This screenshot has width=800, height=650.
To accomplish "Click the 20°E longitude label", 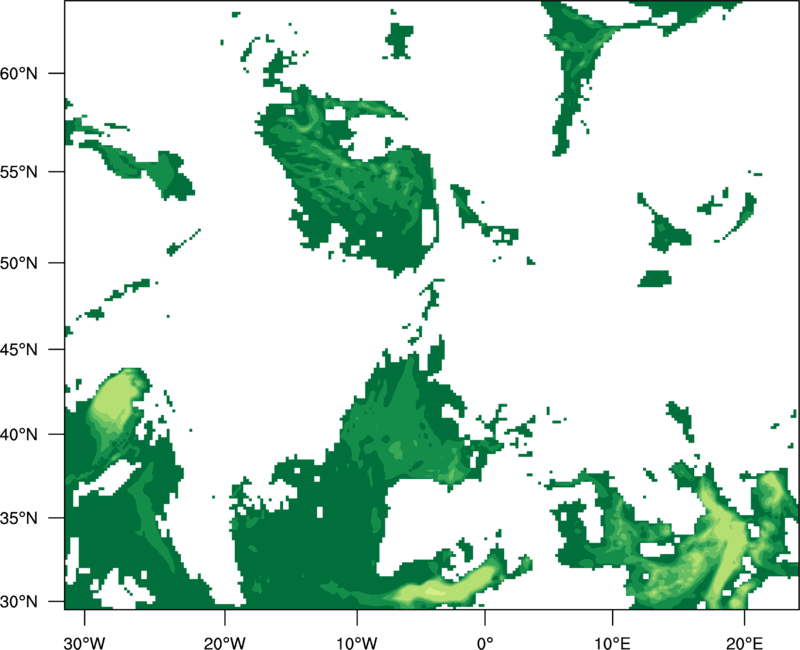I will click(x=744, y=643).
